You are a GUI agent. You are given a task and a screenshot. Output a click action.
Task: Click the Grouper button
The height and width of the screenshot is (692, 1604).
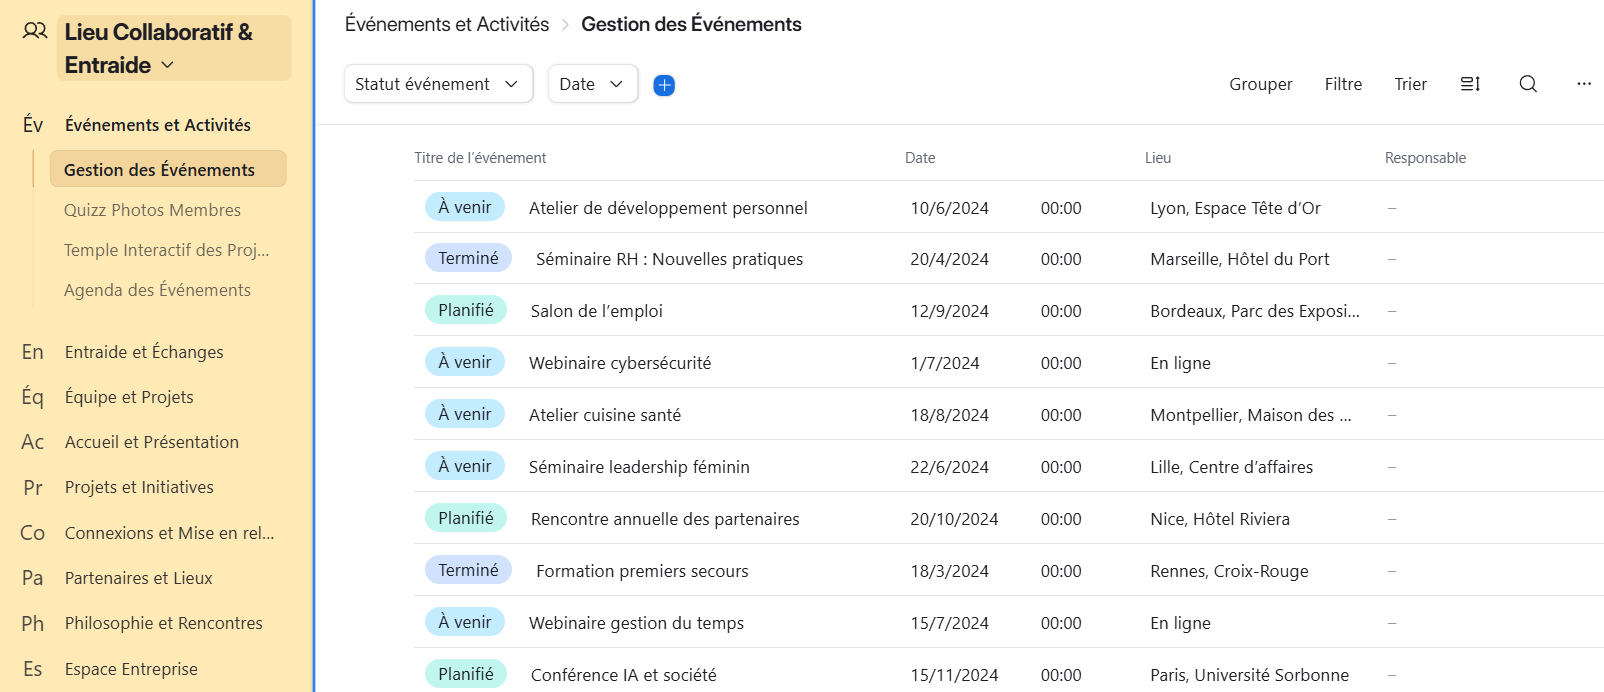(1260, 84)
